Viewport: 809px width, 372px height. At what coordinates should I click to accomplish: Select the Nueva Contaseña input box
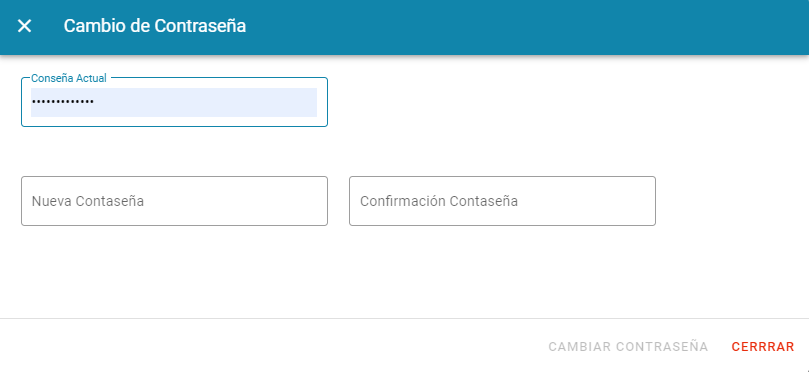tap(174, 201)
